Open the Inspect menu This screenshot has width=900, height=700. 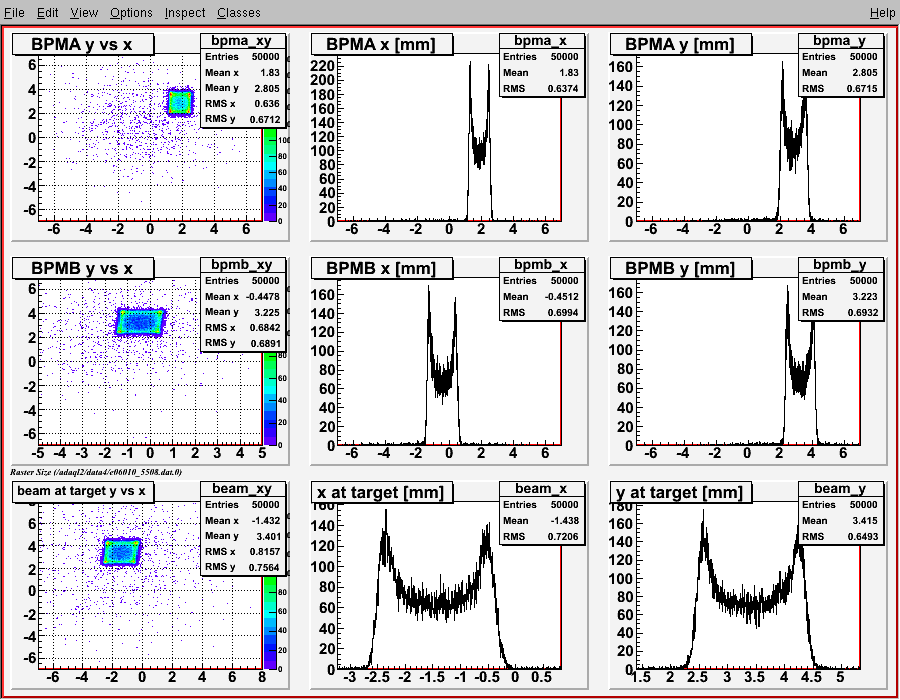point(185,13)
